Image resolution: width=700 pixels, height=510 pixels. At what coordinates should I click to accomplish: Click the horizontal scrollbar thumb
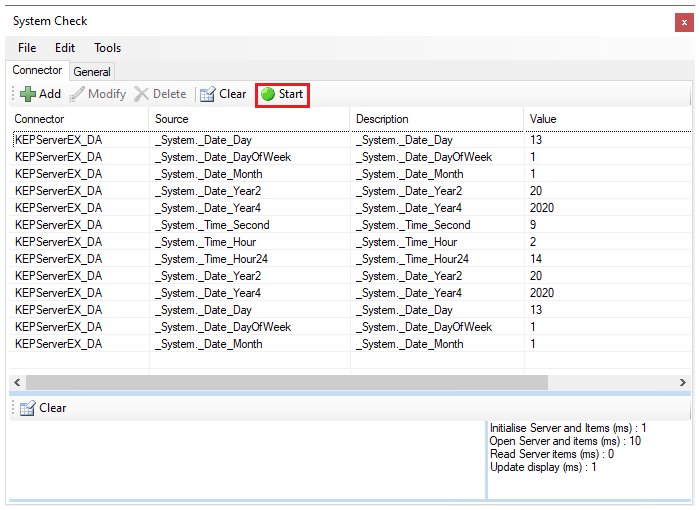coord(287,382)
